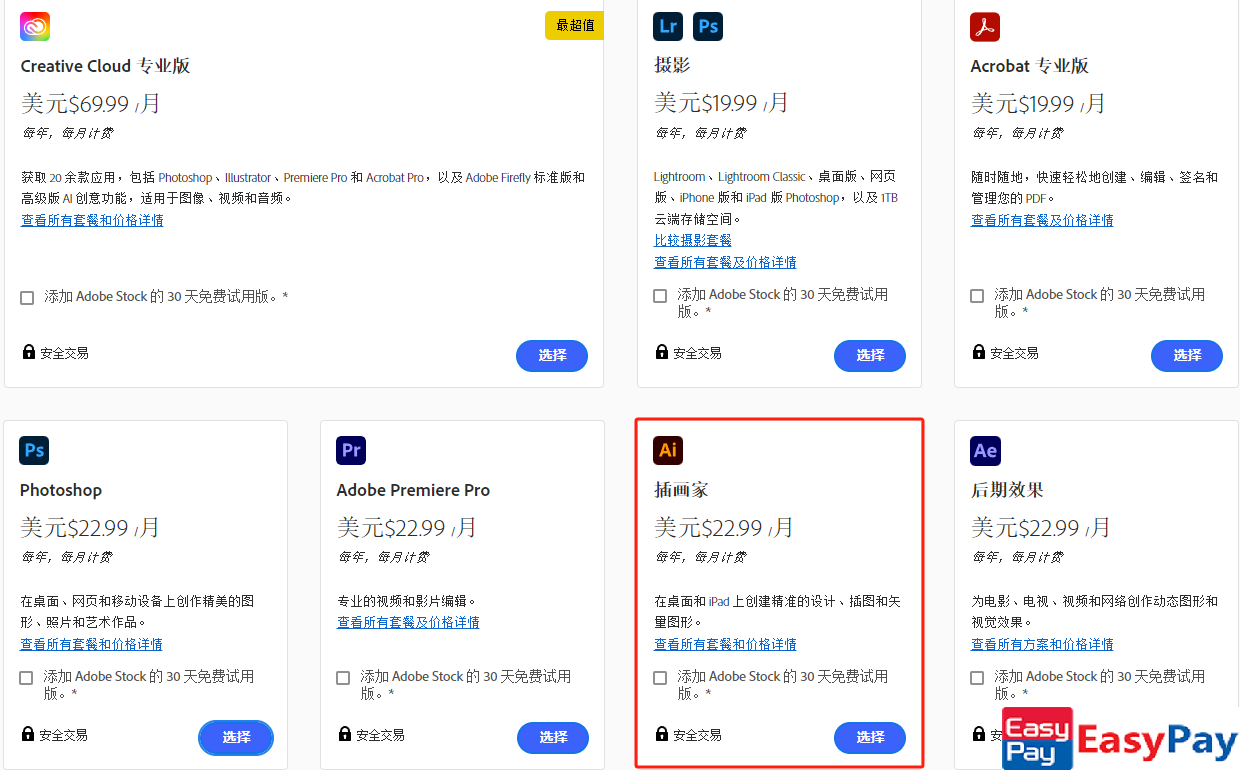
Task: Click 安全交易 text in Creative Cloud card
Action: click(x=64, y=353)
